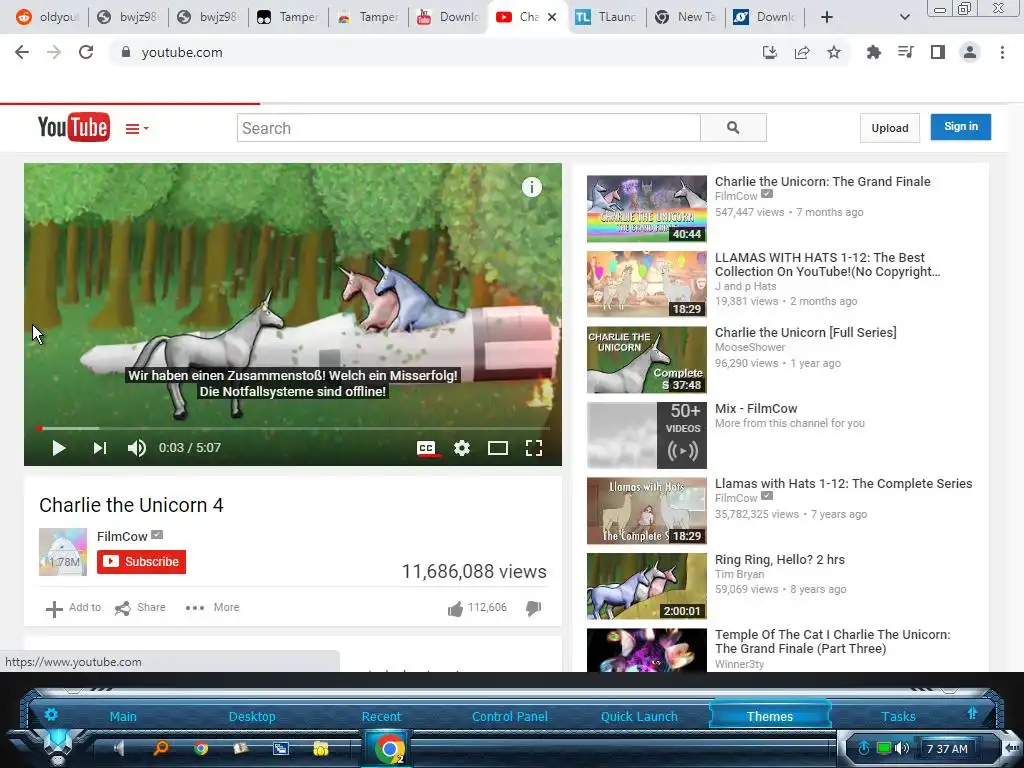This screenshot has width=1024, height=768.
Task: Select the Quick Launch dock tab
Action: click(639, 716)
